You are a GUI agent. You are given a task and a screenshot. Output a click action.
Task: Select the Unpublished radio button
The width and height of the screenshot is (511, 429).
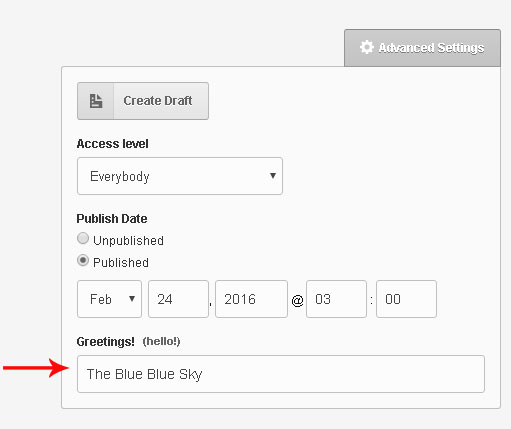[x=83, y=239]
